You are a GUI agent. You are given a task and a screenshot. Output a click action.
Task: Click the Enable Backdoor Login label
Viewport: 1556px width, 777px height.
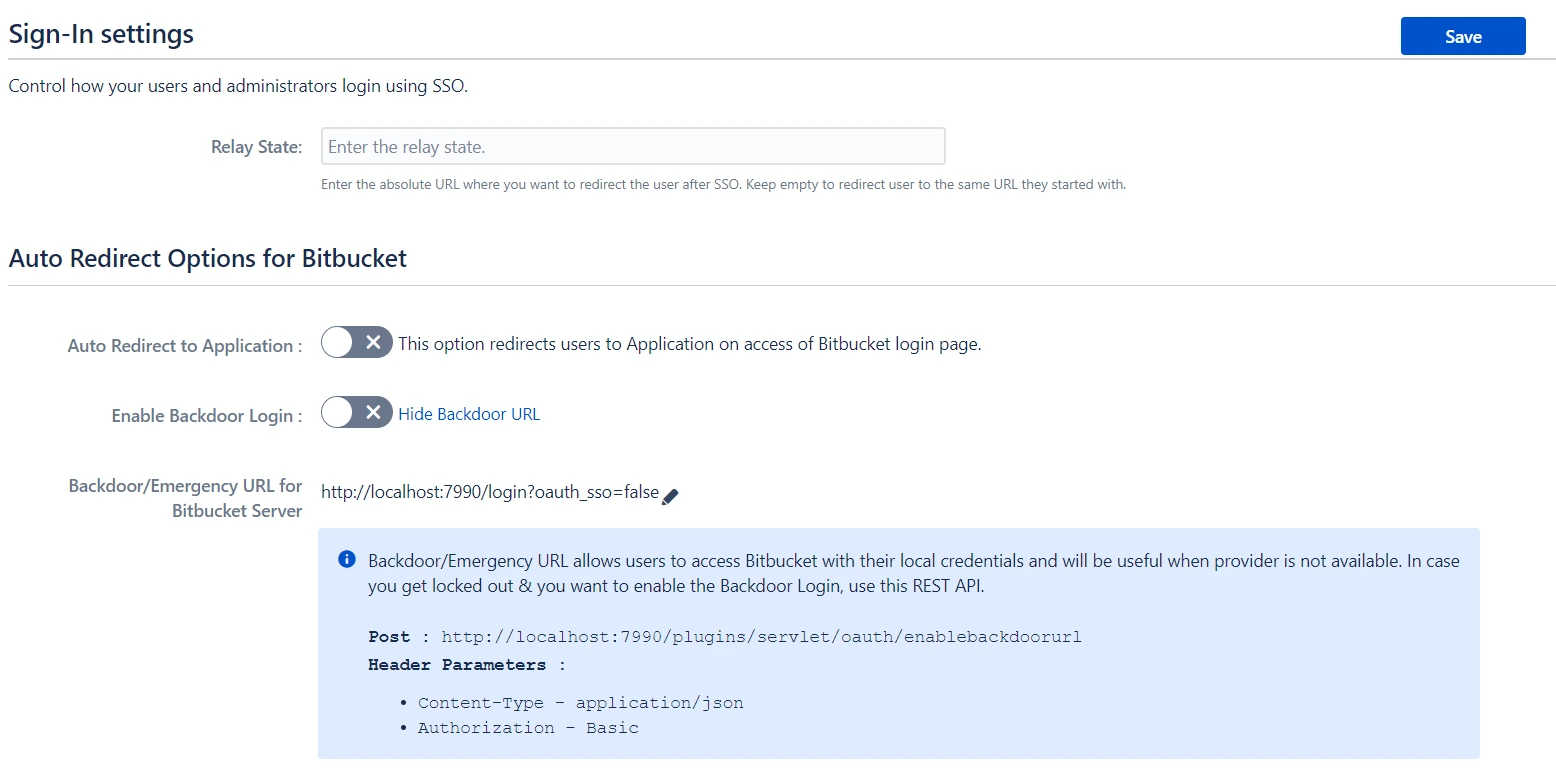[207, 416]
